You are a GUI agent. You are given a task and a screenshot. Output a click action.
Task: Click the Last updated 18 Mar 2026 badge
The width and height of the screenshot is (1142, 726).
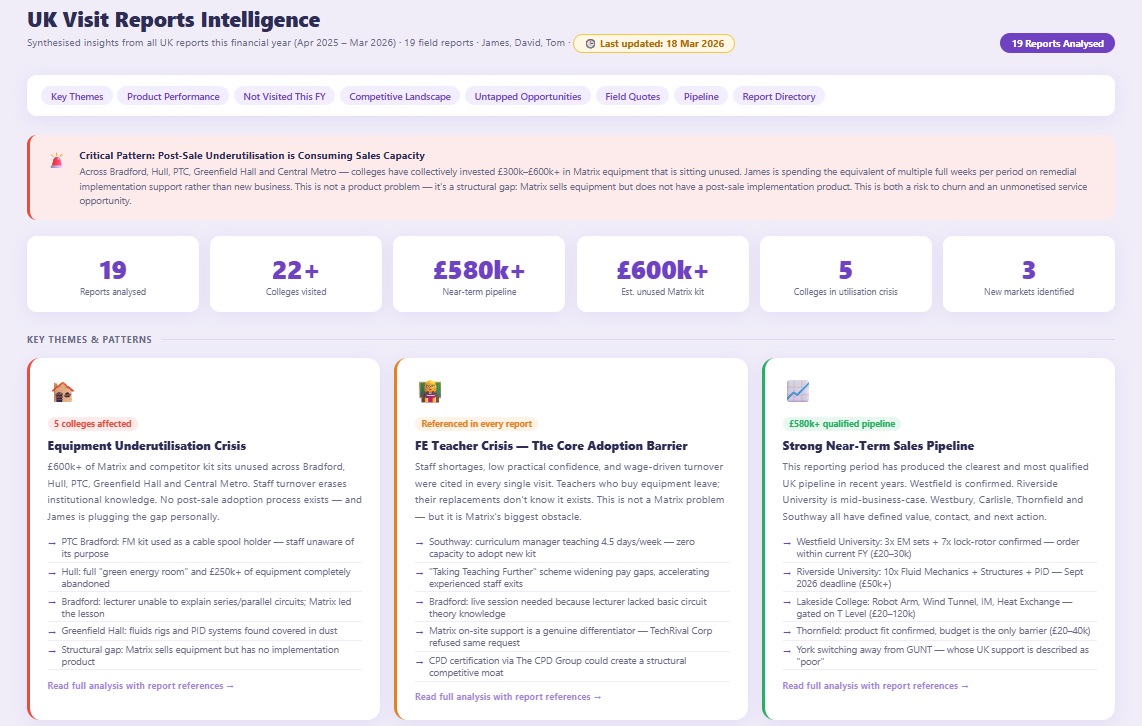coord(653,43)
